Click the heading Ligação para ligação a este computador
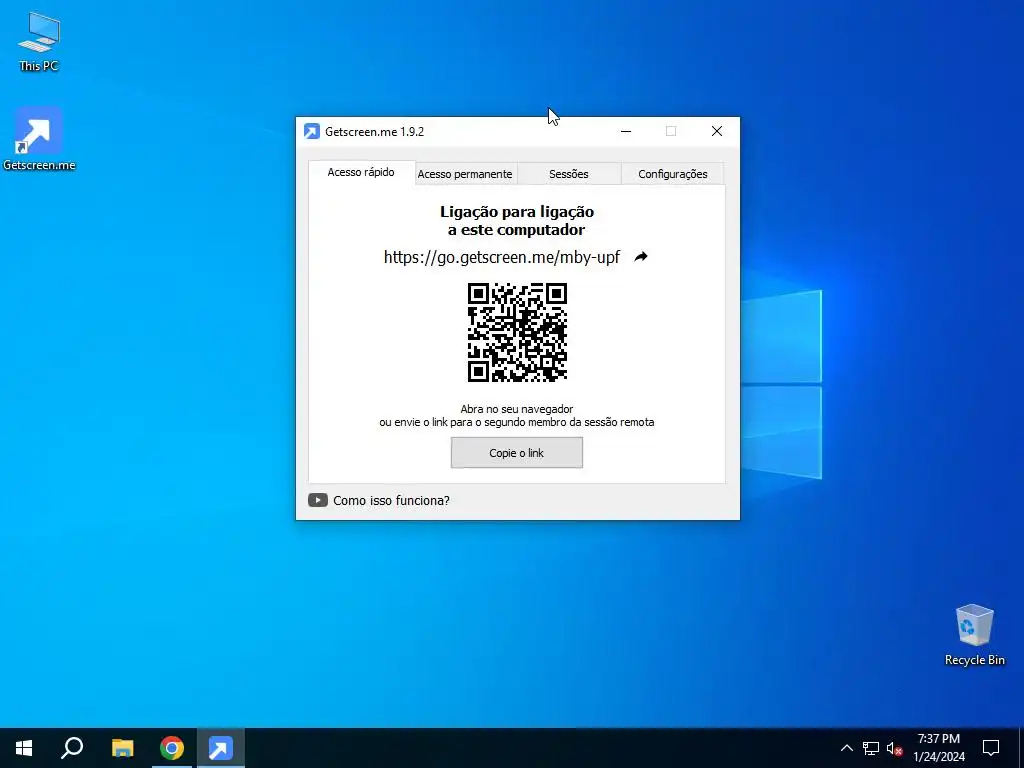The image size is (1024, 768). pyautogui.click(x=517, y=221)
